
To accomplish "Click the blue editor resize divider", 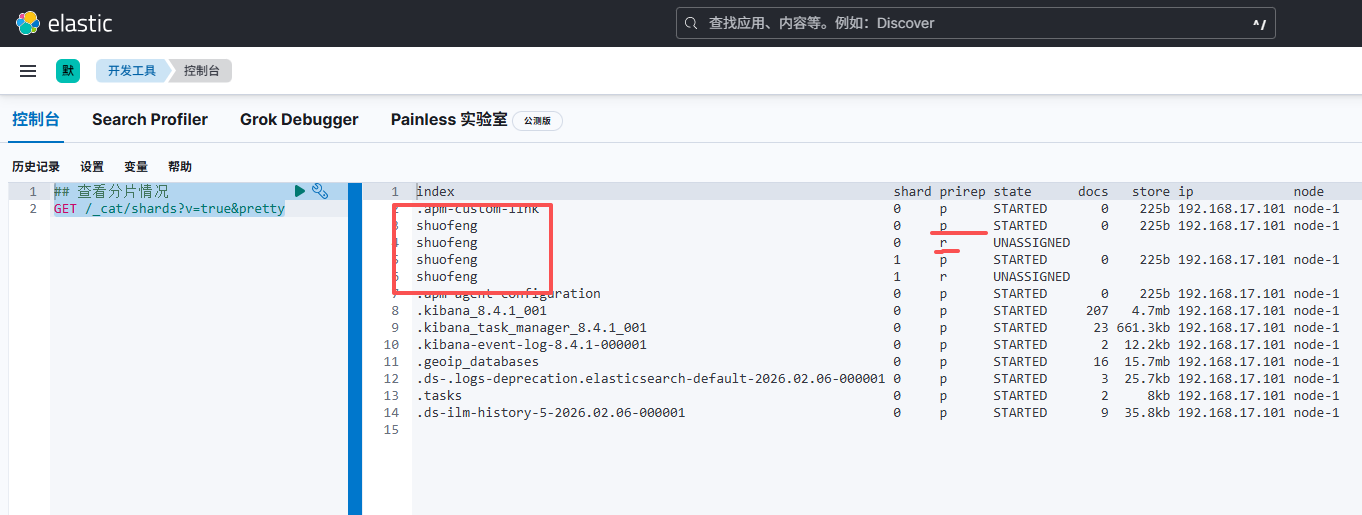I will (354, 348).
